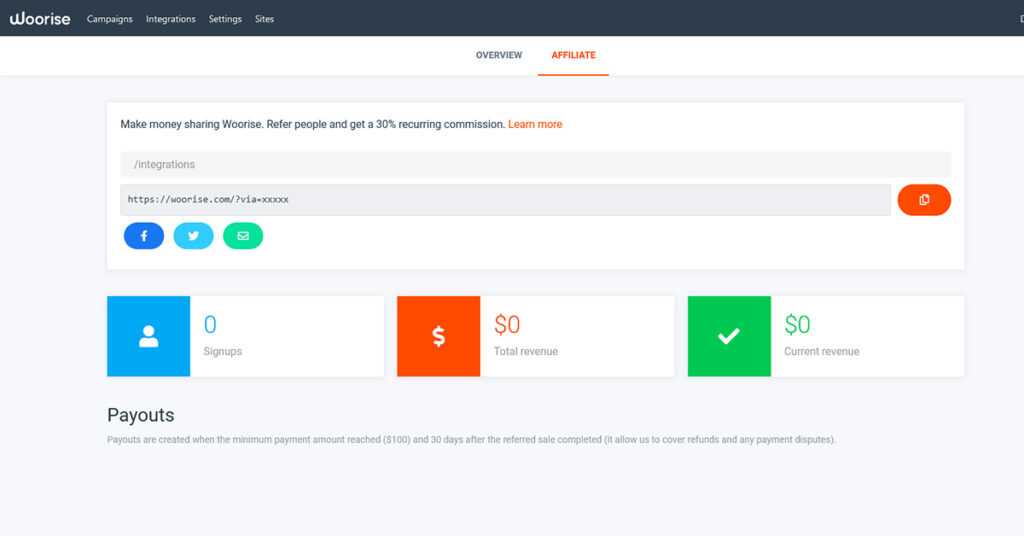Share the referral link via email
Viewport: 1024px width, 536px height.
tap(243, 236)
